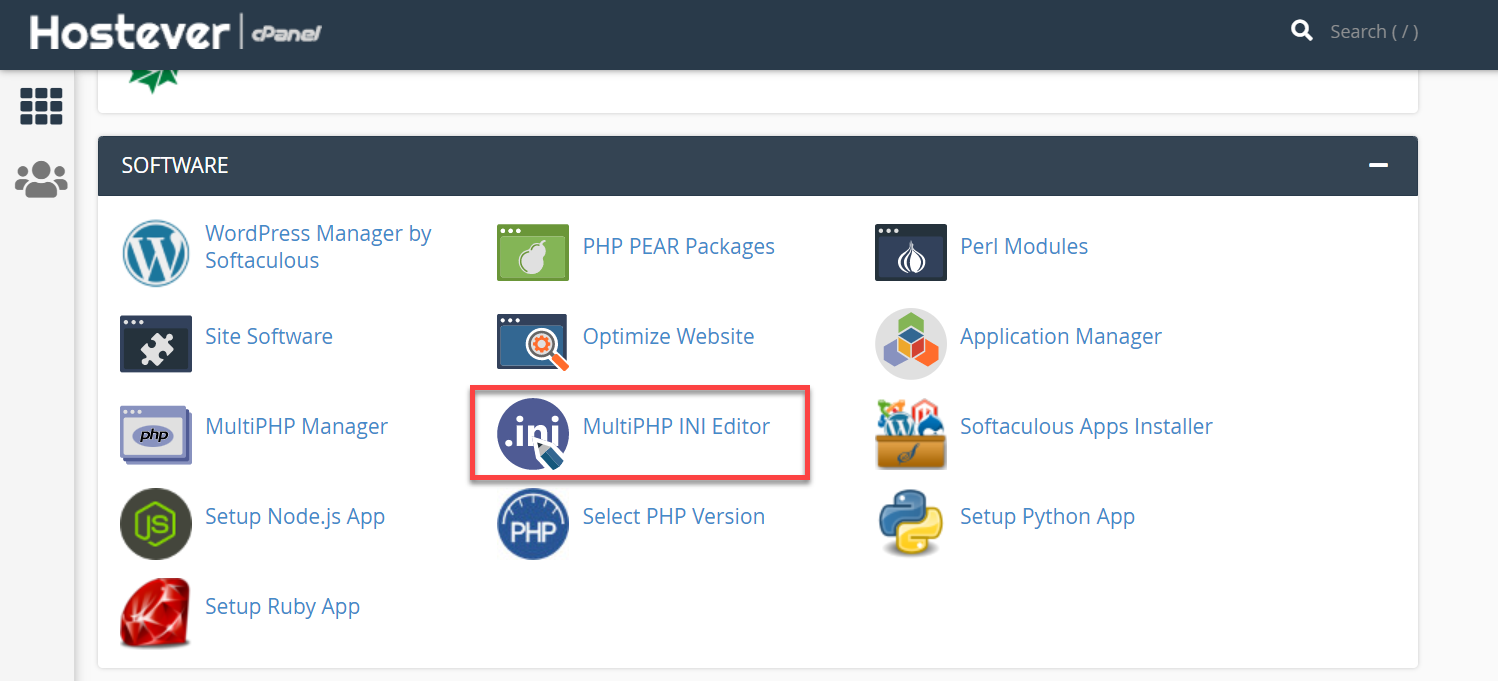
Task: Focus the Search input field
Action: click(x=1374, y=32)
